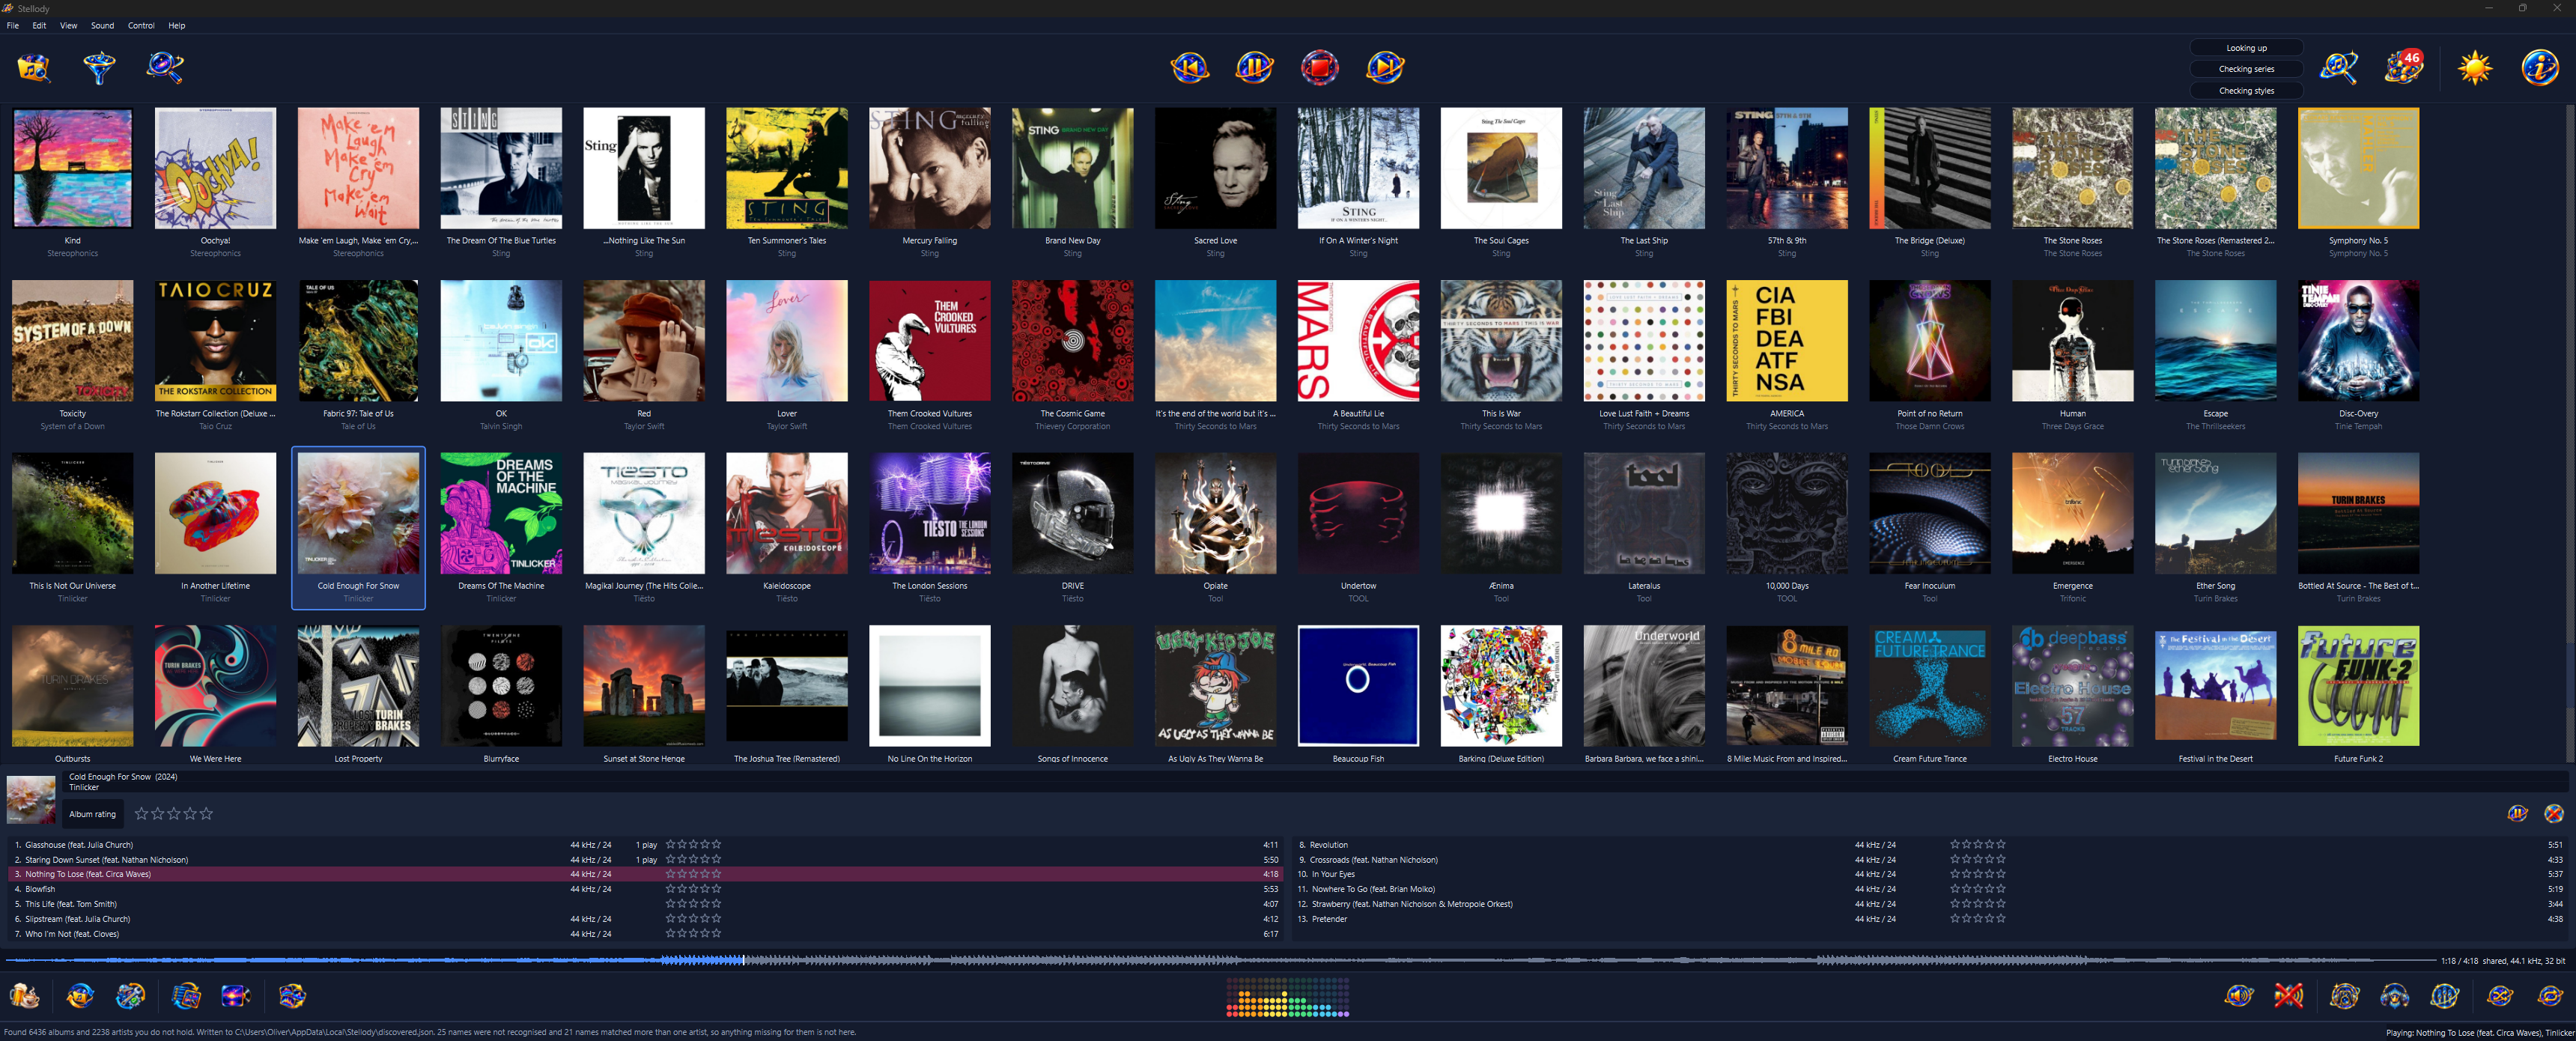Click the Checking styles status pill

[2246, 91]
